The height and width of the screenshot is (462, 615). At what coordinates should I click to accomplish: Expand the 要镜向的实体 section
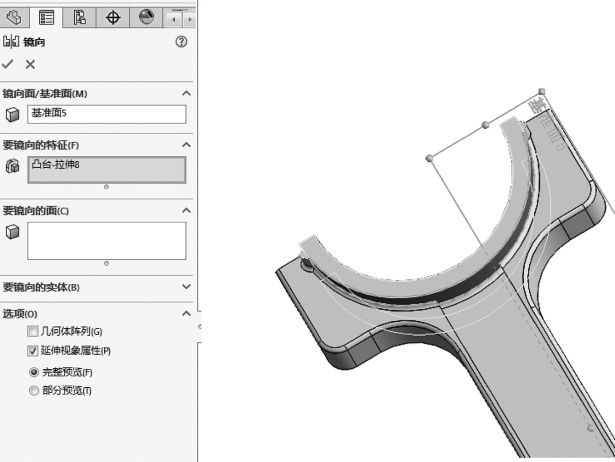click(186, 288)
